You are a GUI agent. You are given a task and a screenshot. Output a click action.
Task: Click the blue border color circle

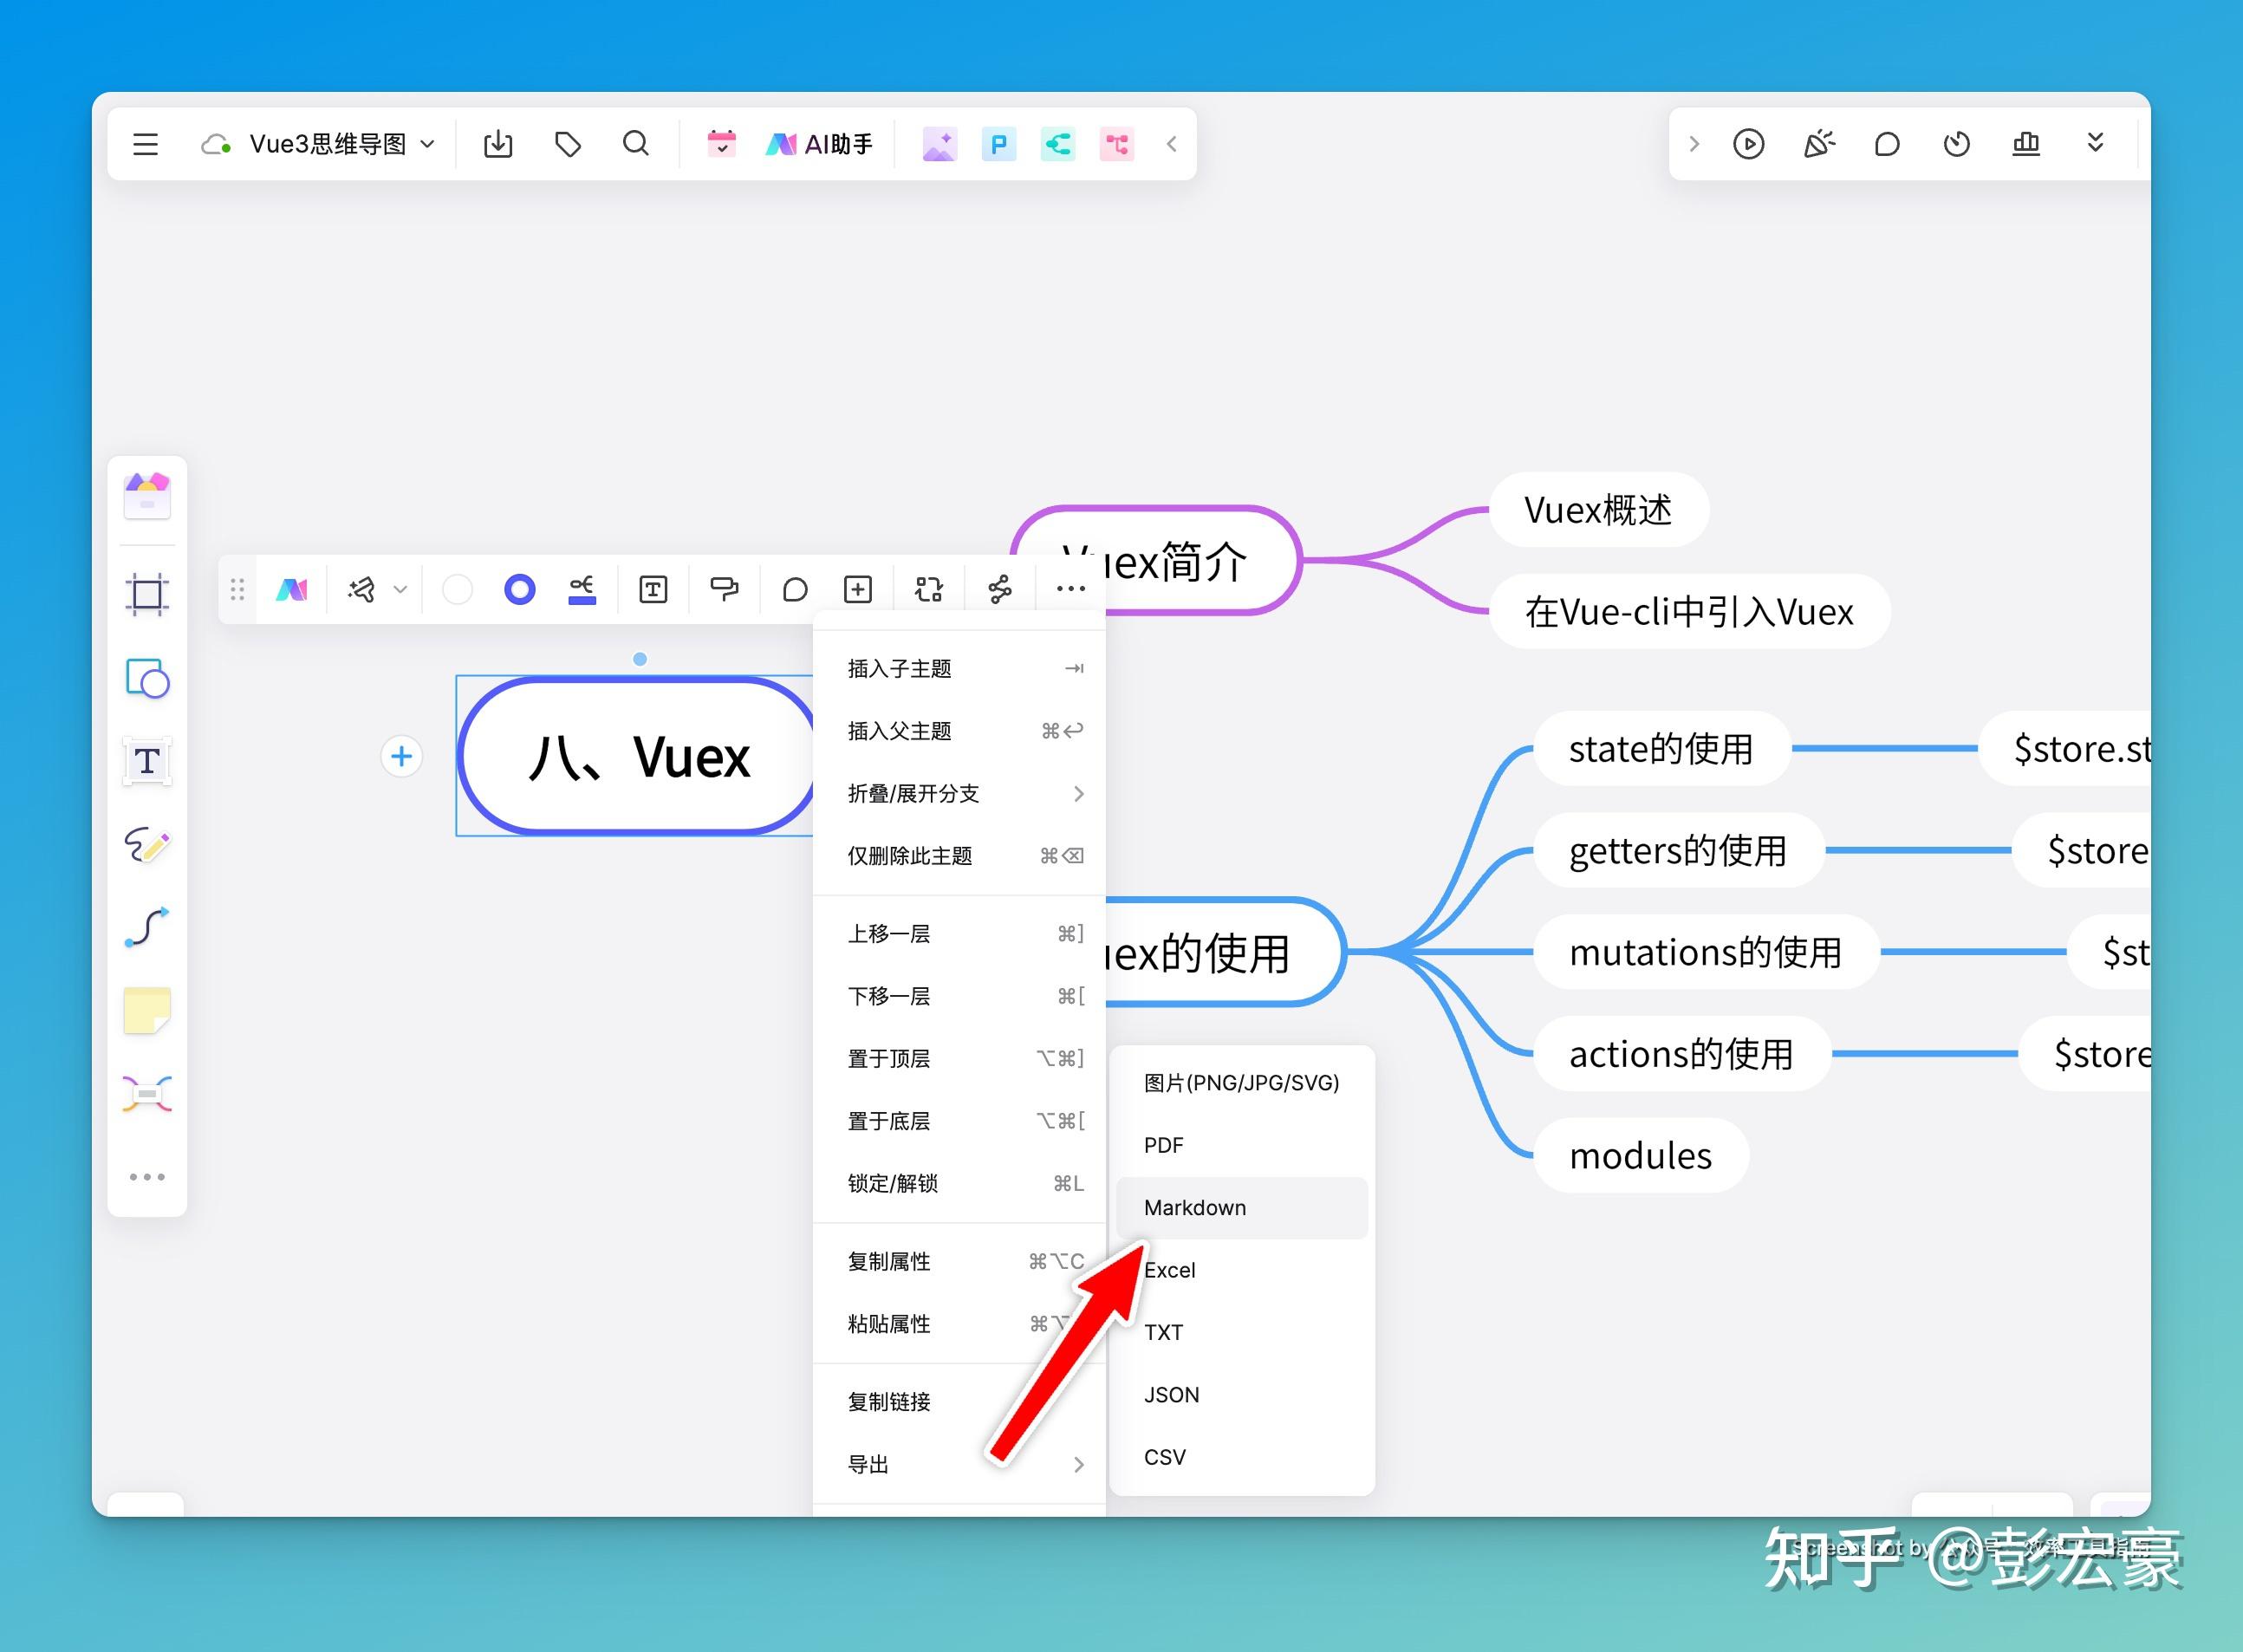[x=519, y=590]
